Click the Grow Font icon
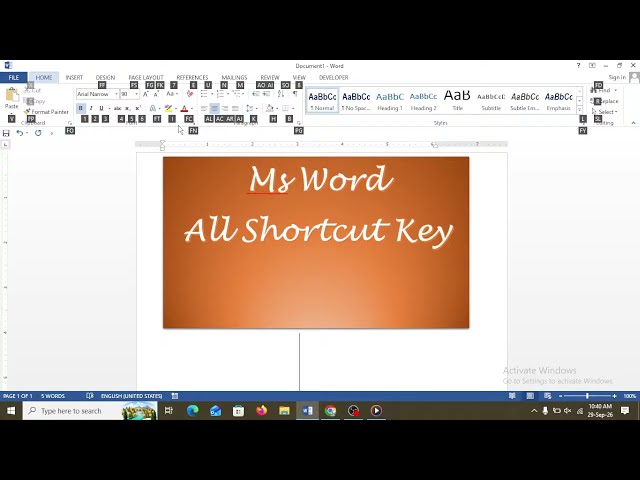The image size is (640, 480). (146, 94)
